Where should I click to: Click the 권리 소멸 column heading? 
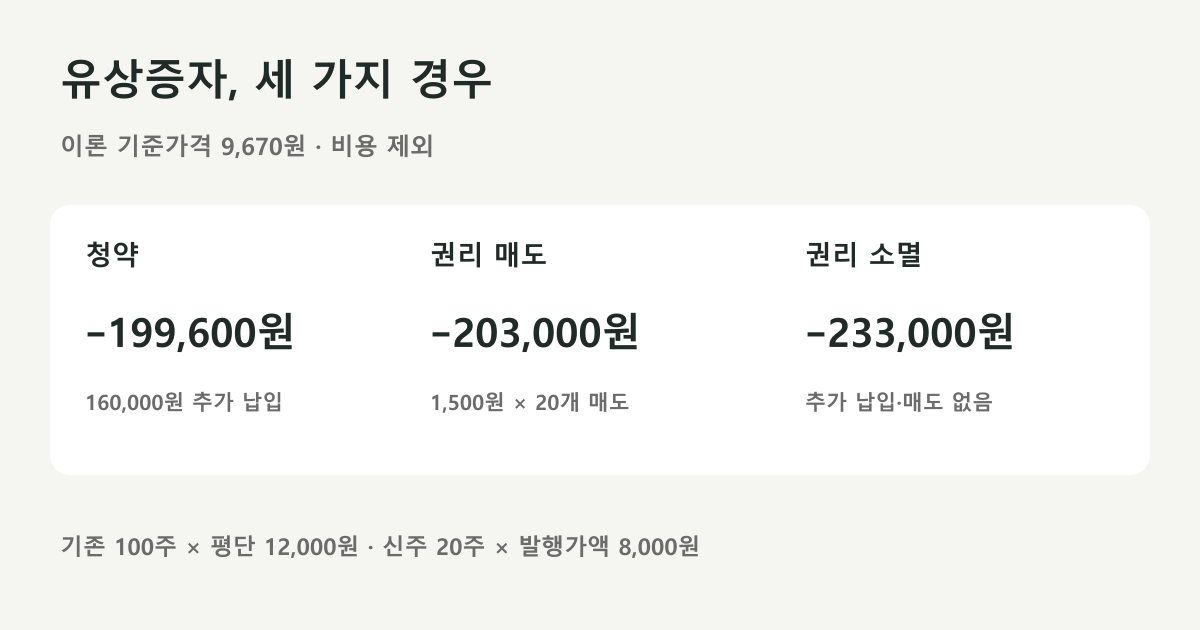click(x=864, y=255)
